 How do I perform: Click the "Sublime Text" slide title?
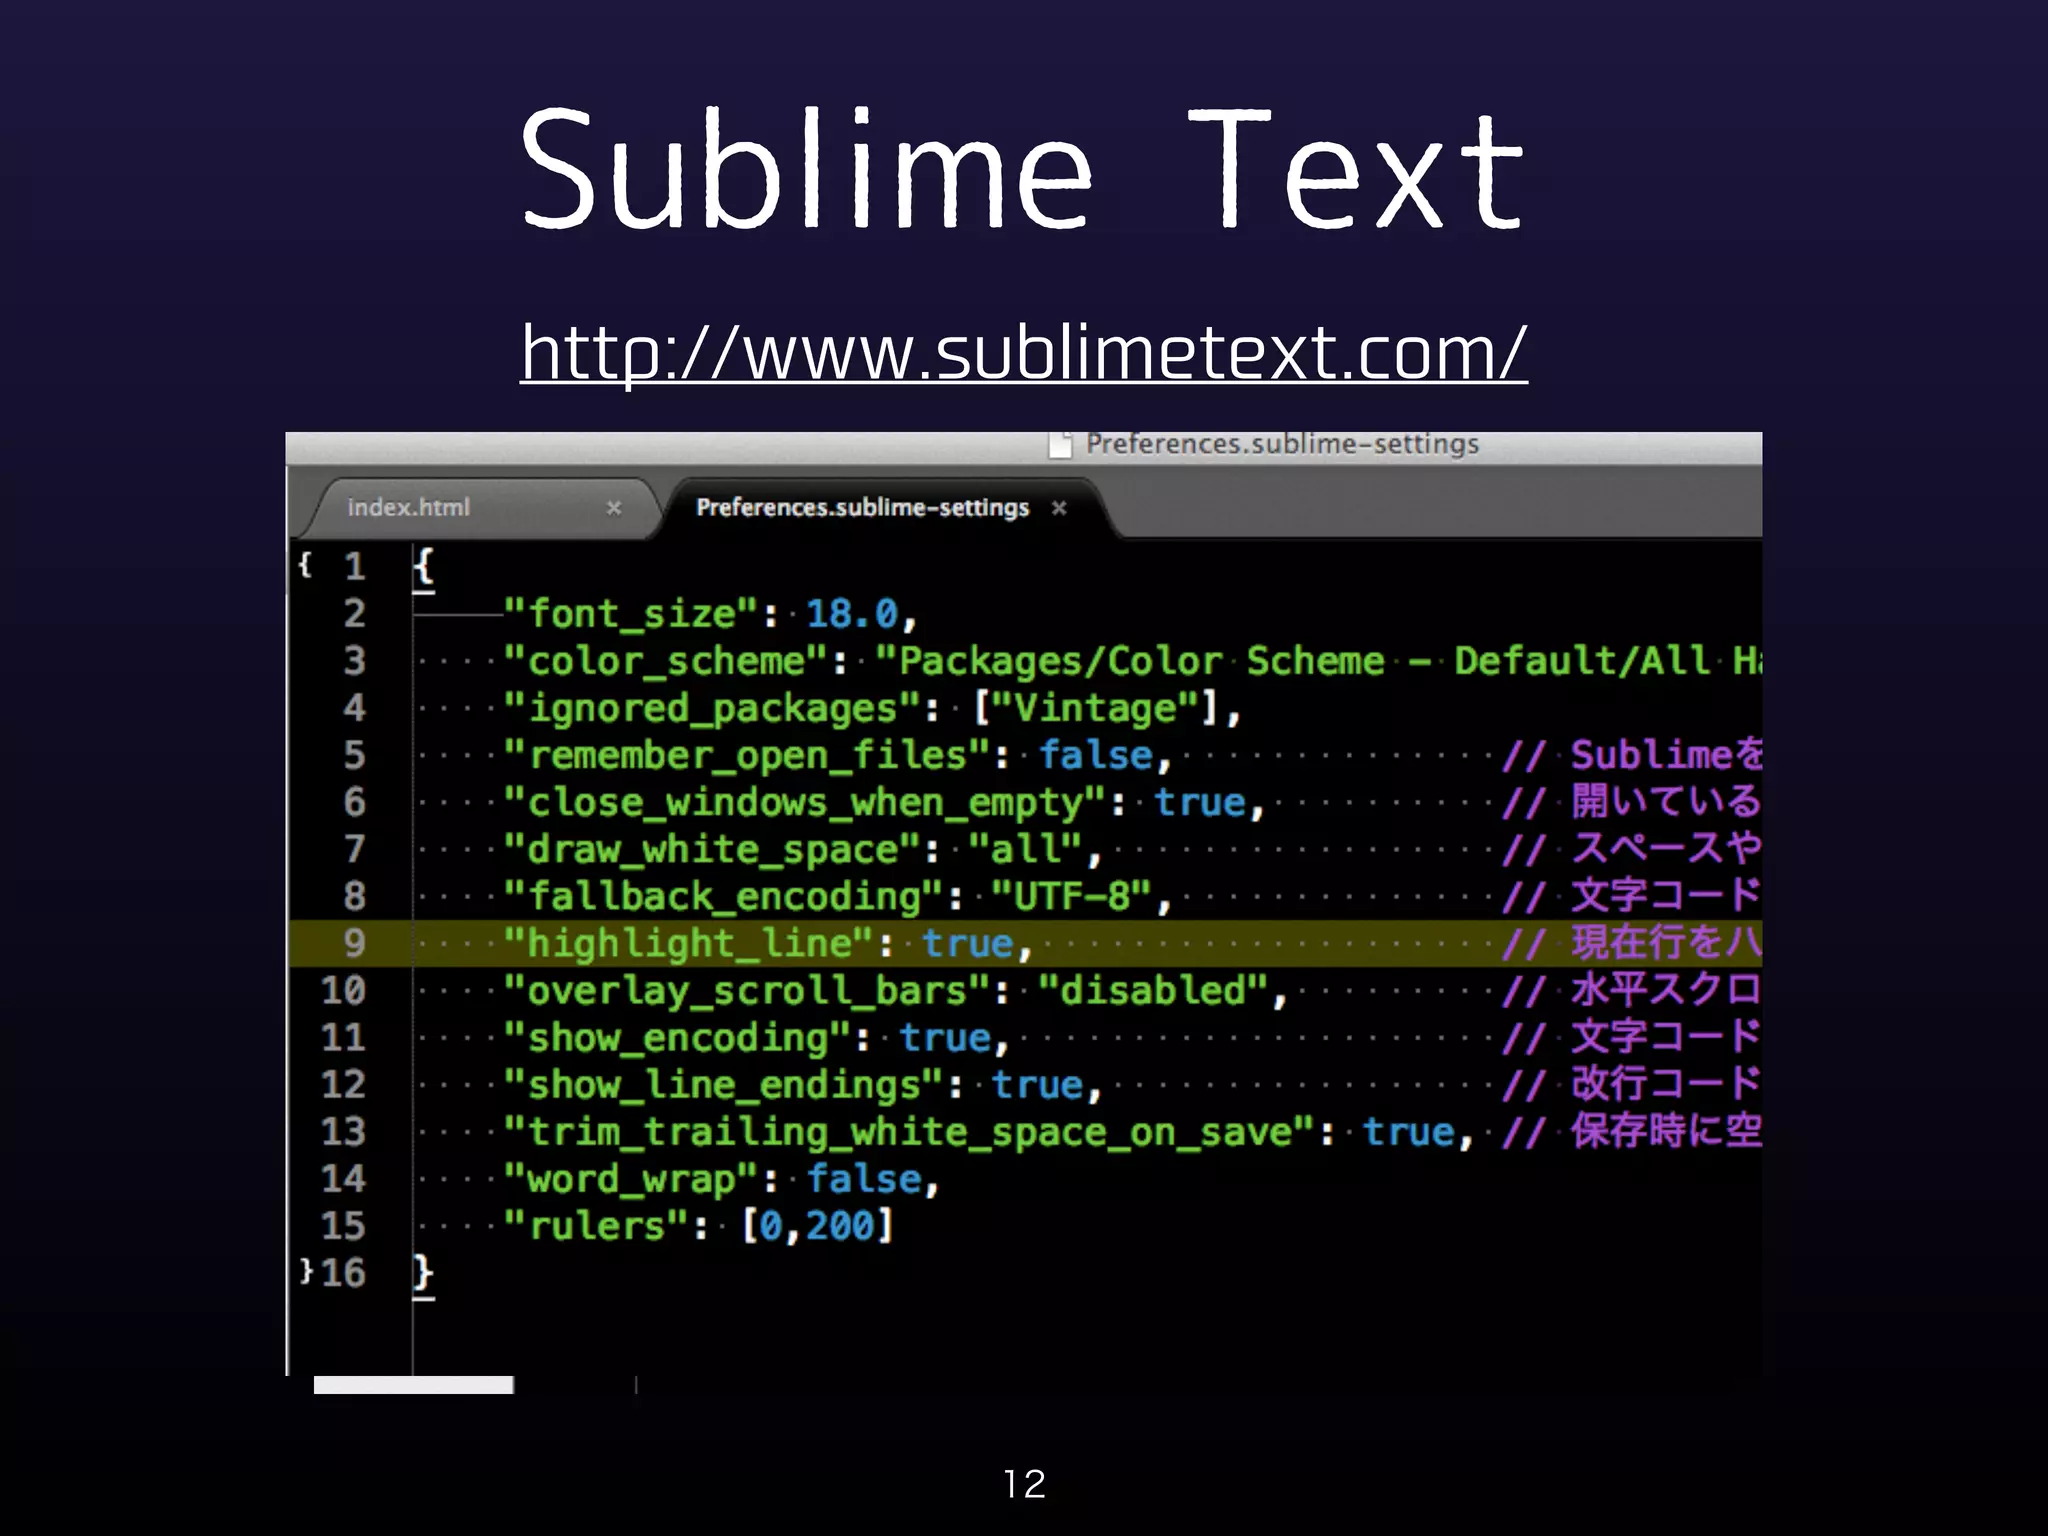pyautogui.click(x=1022, y=168)
